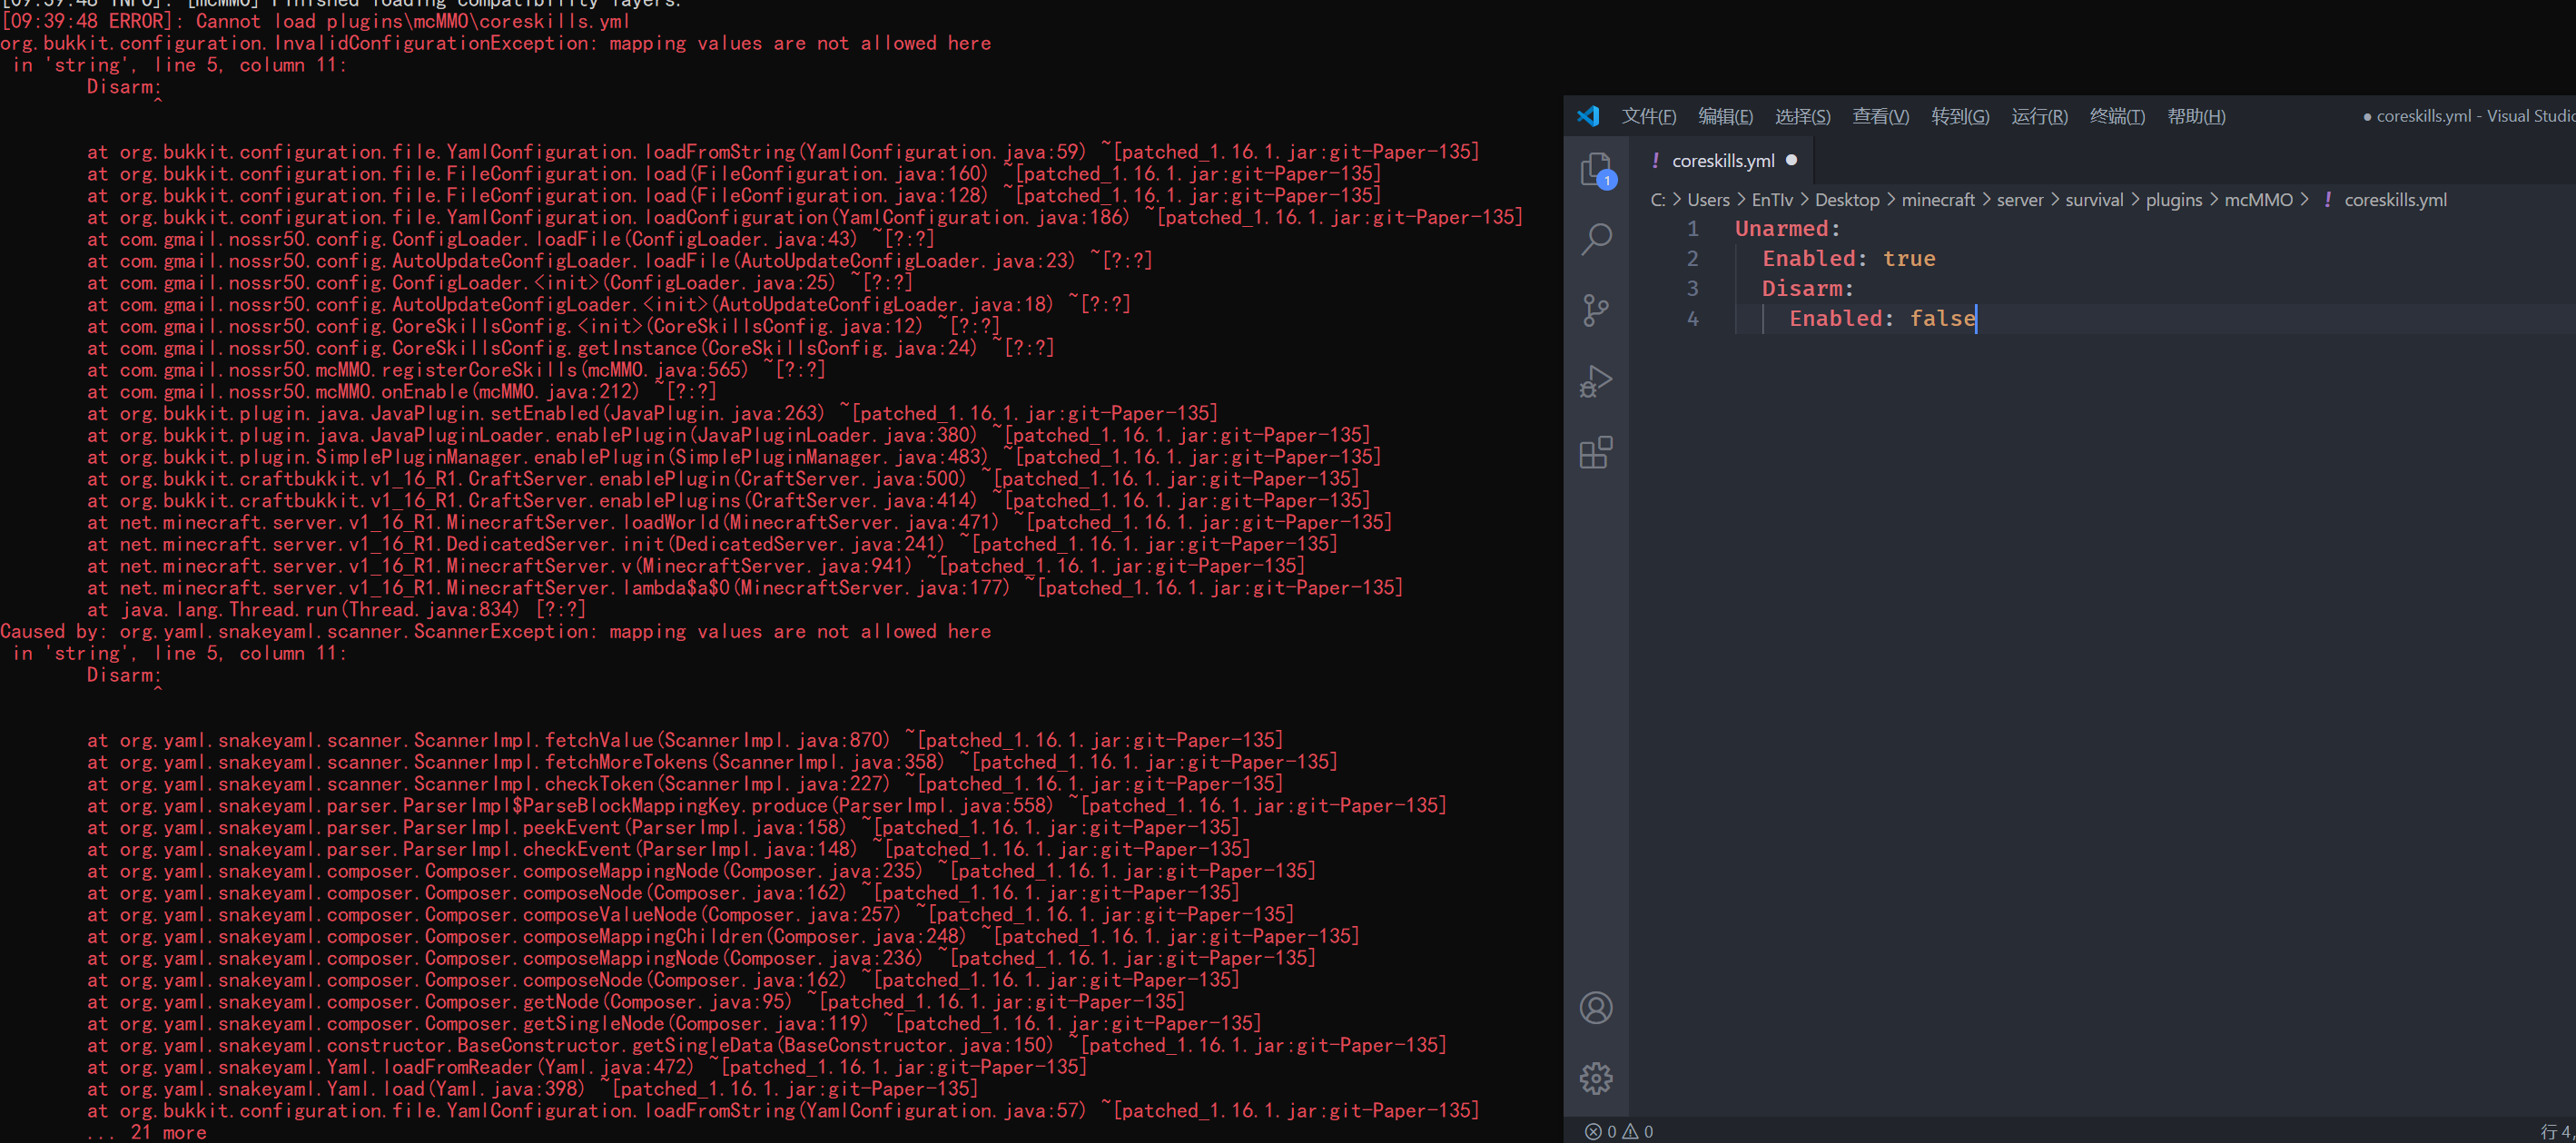Open the plugins breadcrumb dropdown
Viewport: 2576px width, 1143px height.
click(x=2174, y=199)
